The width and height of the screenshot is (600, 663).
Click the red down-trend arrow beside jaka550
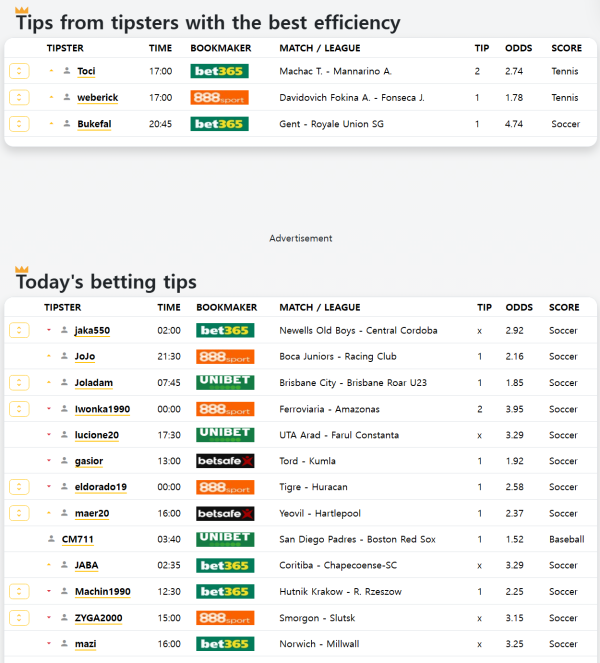coord(49,330)
